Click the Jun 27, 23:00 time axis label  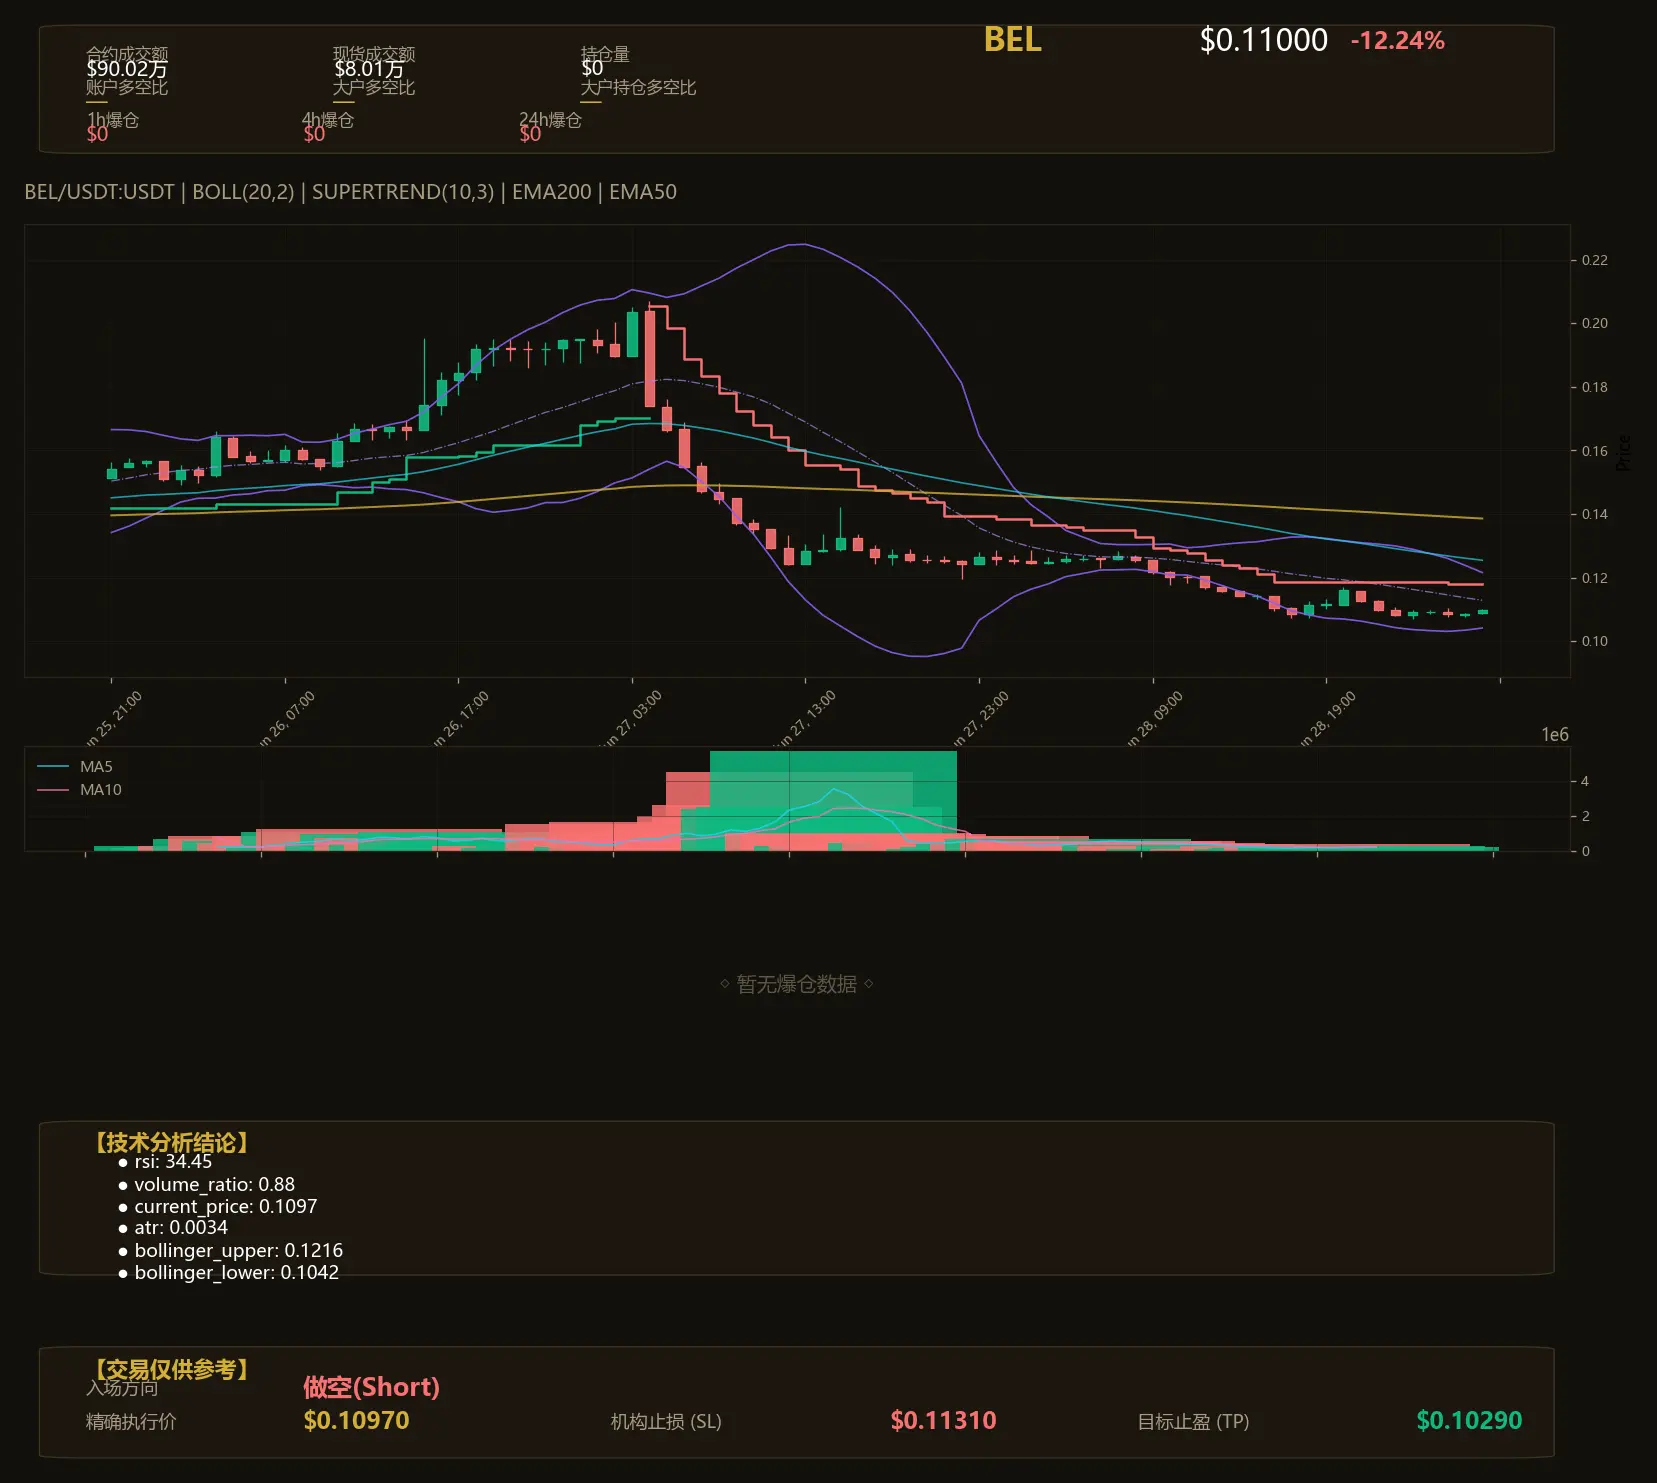point(980,718)
